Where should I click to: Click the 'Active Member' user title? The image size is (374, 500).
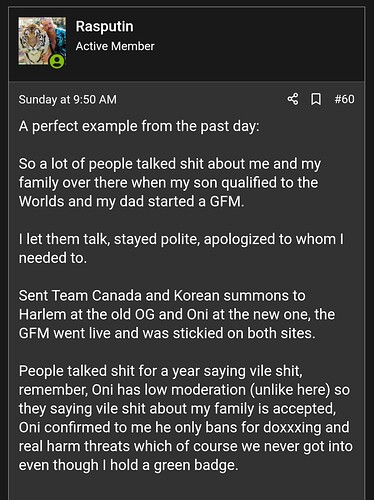(115, 46)
